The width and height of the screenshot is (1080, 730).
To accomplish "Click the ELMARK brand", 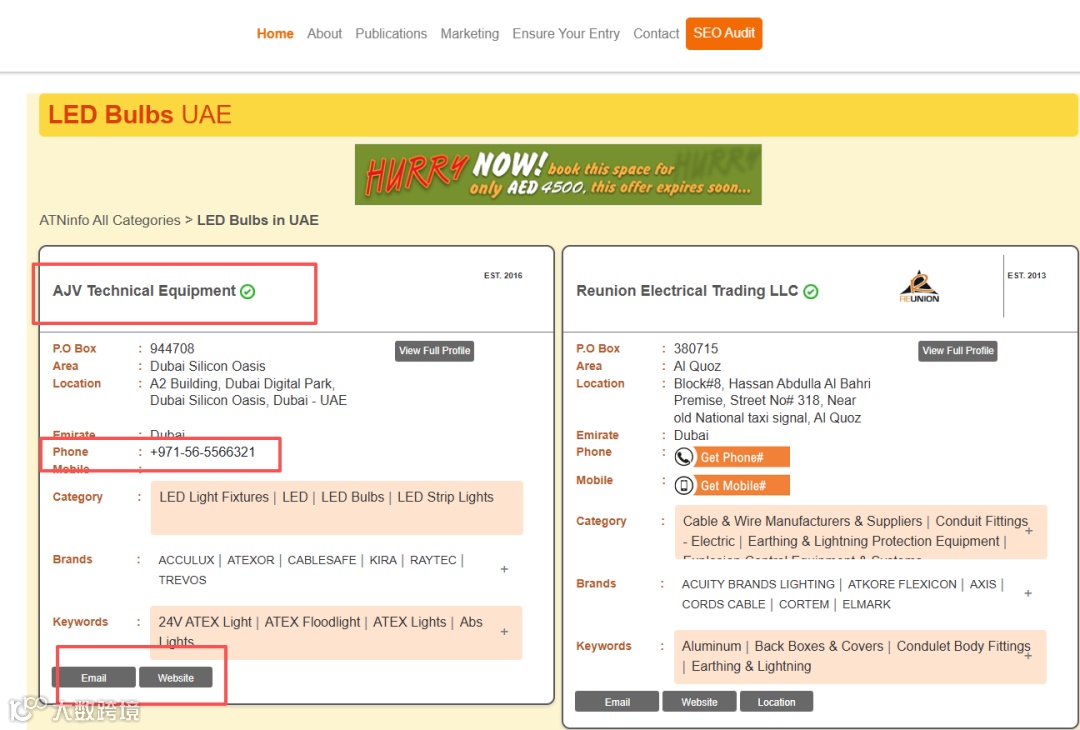I will click(x=866, y=605).
